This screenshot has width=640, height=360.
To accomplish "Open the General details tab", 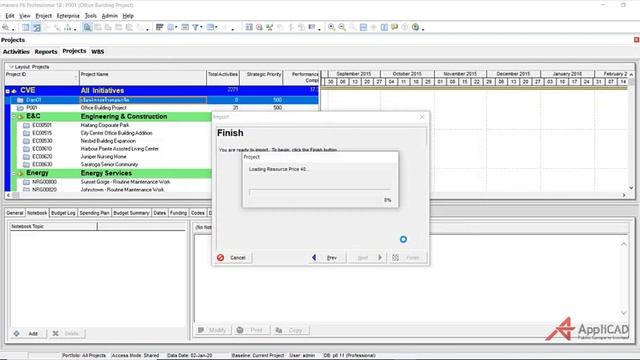I will [15, 213].
